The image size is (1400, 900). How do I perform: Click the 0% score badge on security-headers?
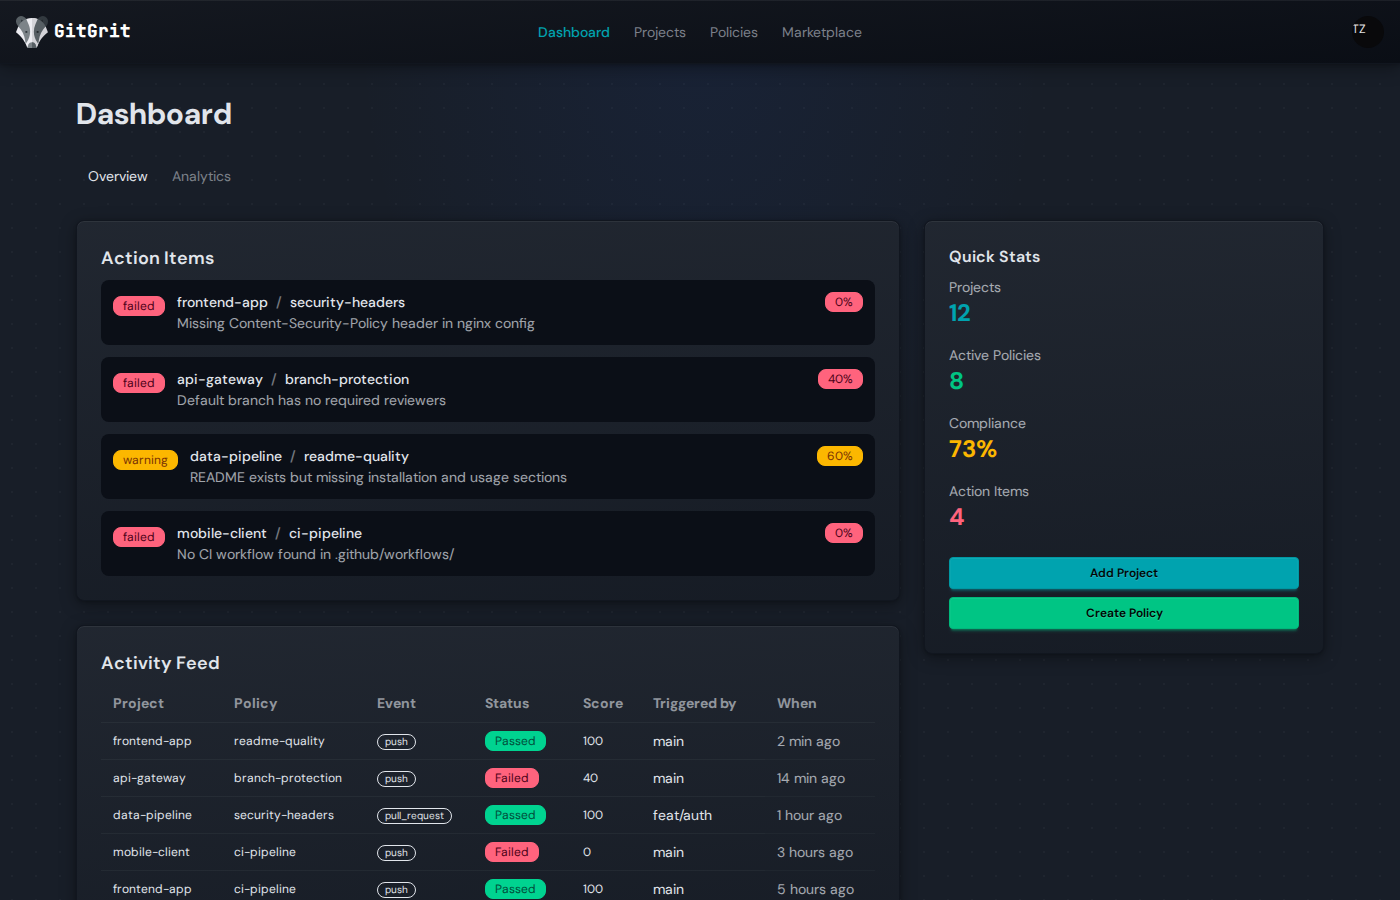(844, 302)
